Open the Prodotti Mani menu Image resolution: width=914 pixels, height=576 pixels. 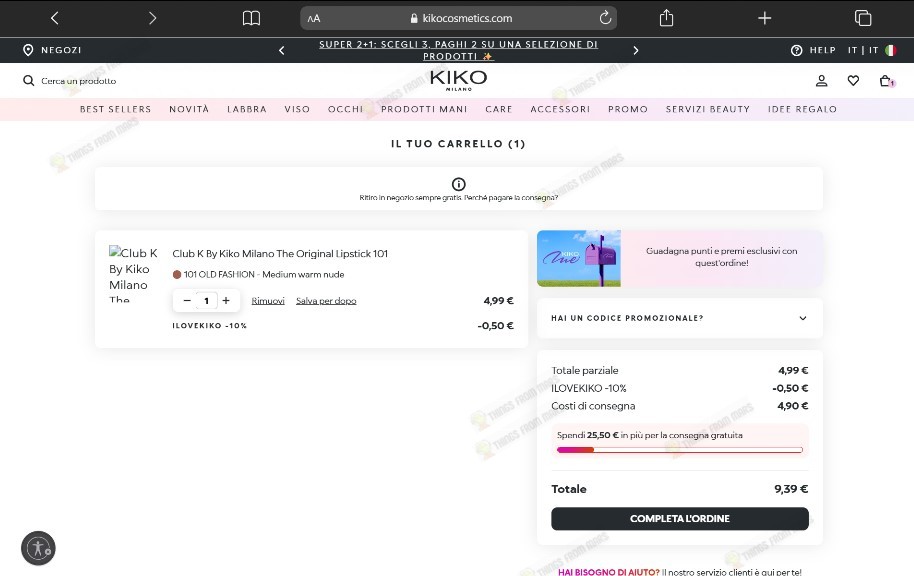pos(424,109)
